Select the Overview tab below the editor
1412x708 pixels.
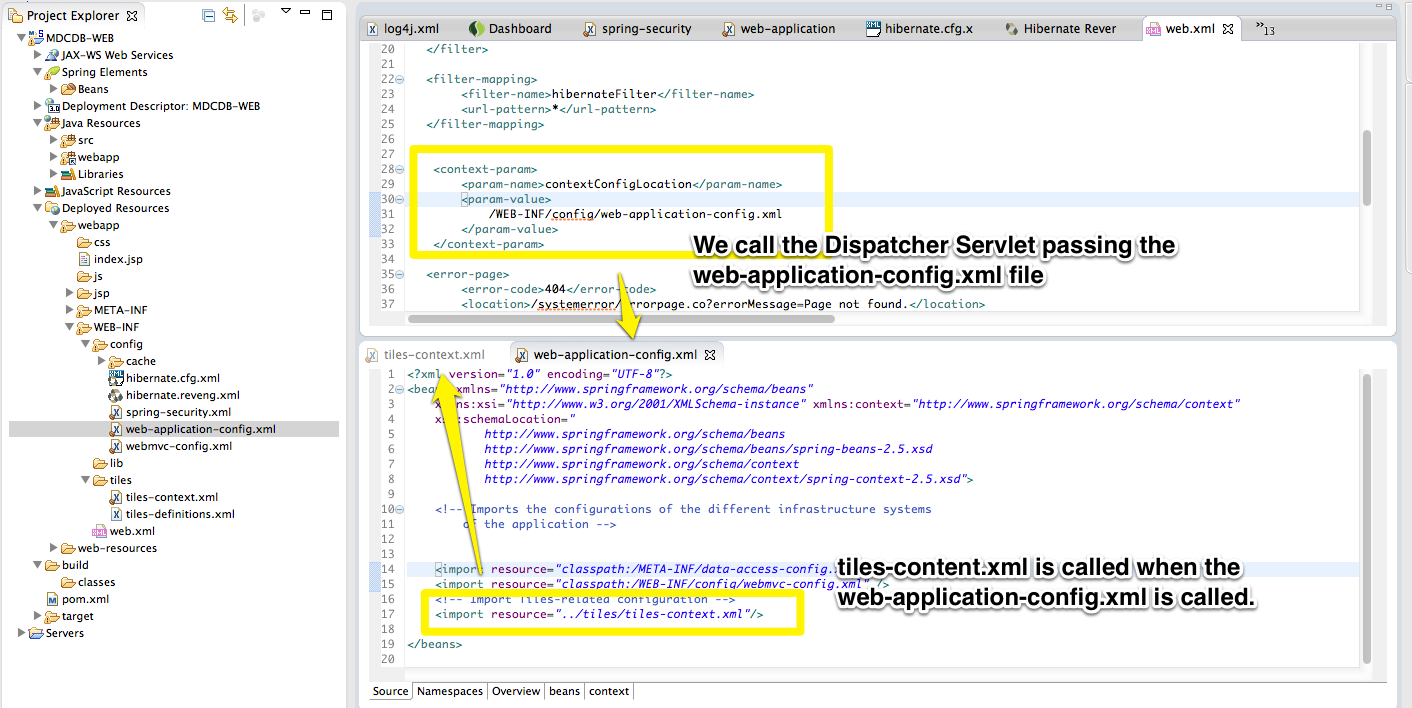click(516, 691)
